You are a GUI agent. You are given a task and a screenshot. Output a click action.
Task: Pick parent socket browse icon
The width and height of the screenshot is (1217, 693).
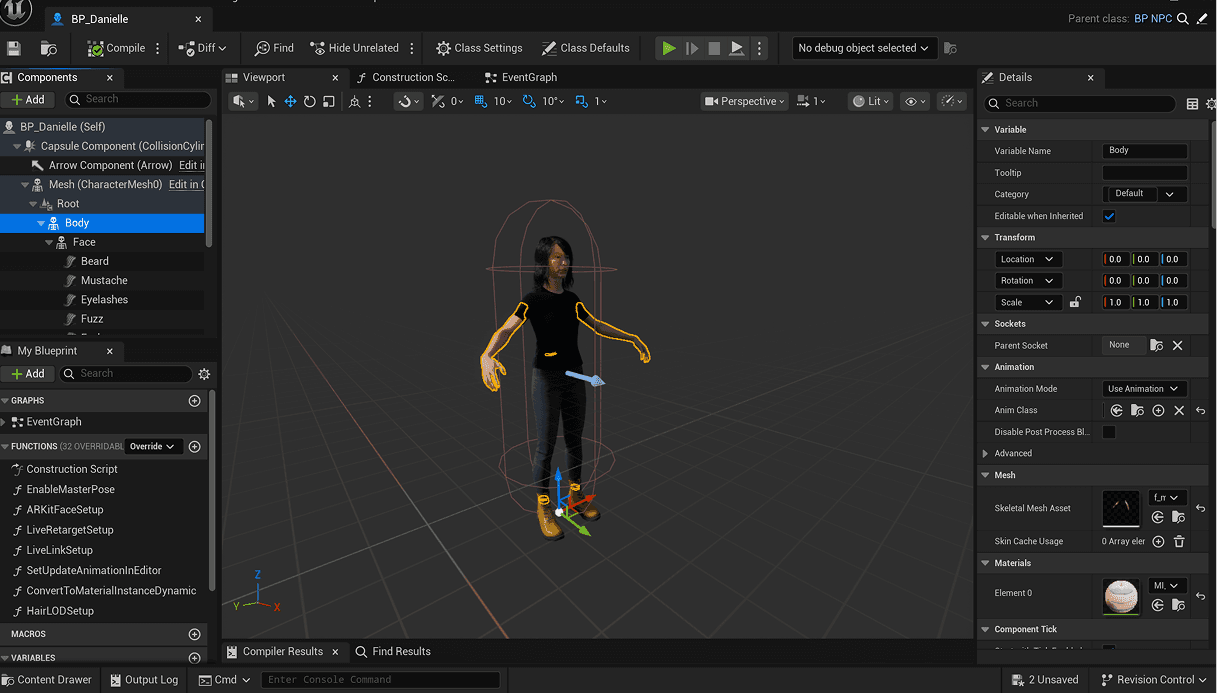(x=1157, y=345)
